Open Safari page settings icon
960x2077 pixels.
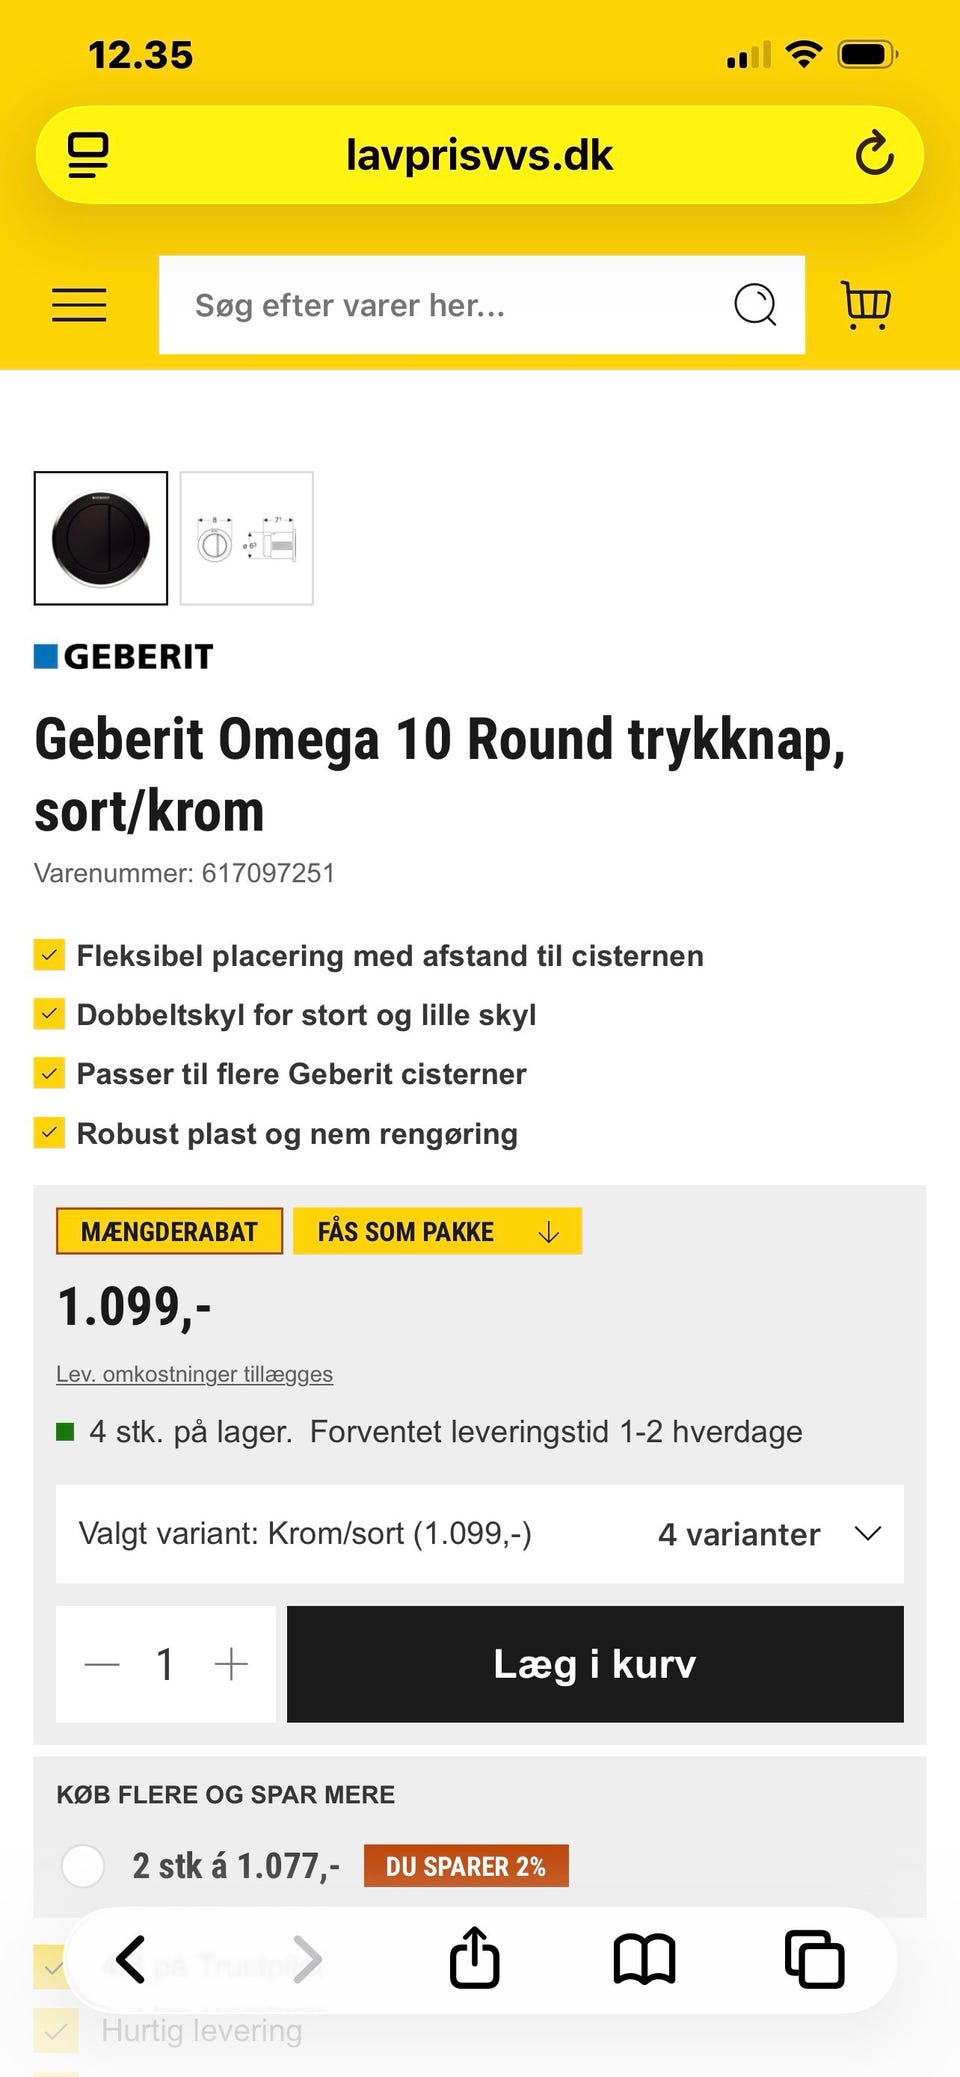[x=88, y=155]
